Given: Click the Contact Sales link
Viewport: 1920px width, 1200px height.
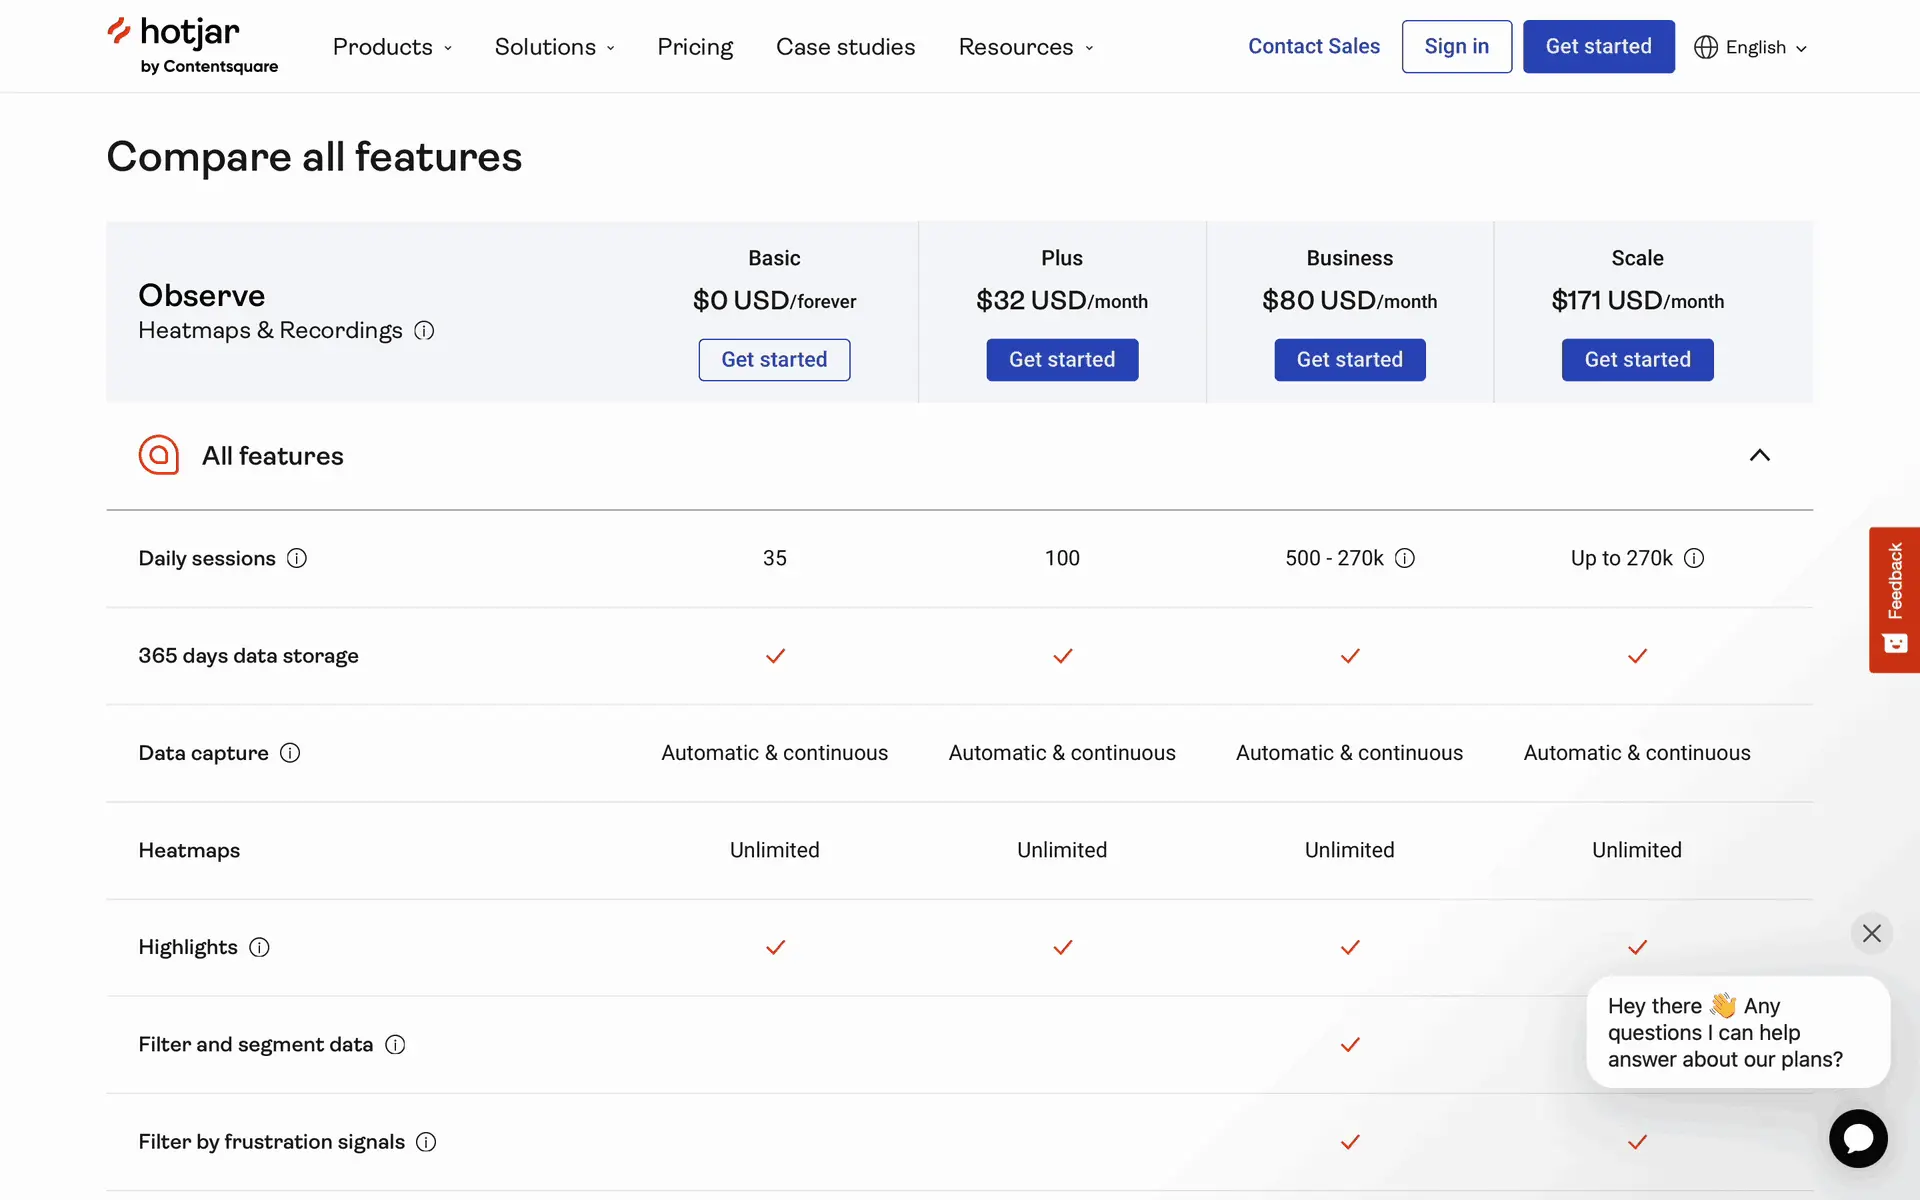Looking at the screenshot, I should (x=1313, y=46).
